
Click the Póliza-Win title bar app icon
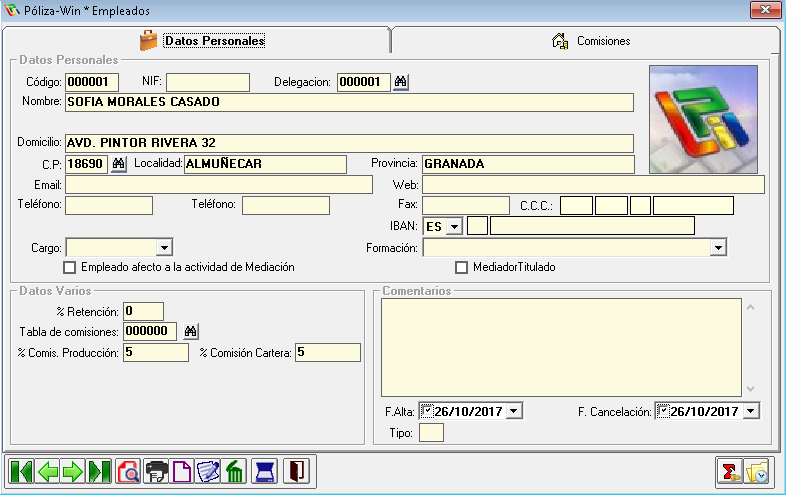pyautogui.click(x=12, y=10)
